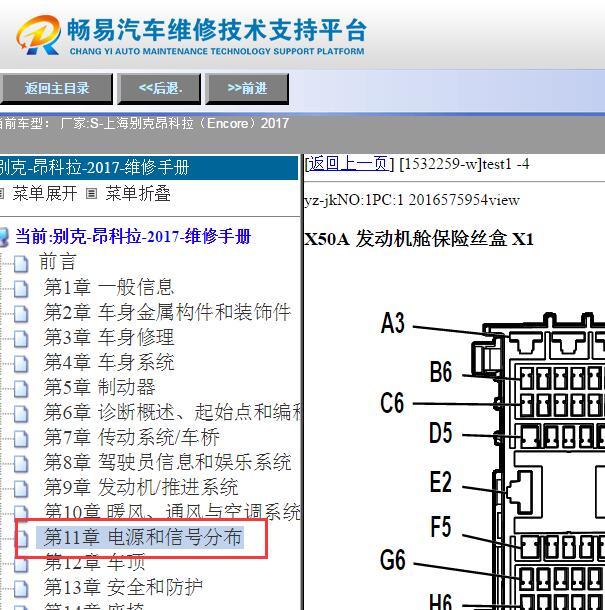Click the heading X50A 发动机舱保险丝盒 X1
Screen dimensions: 605x610
coord(419,239)
